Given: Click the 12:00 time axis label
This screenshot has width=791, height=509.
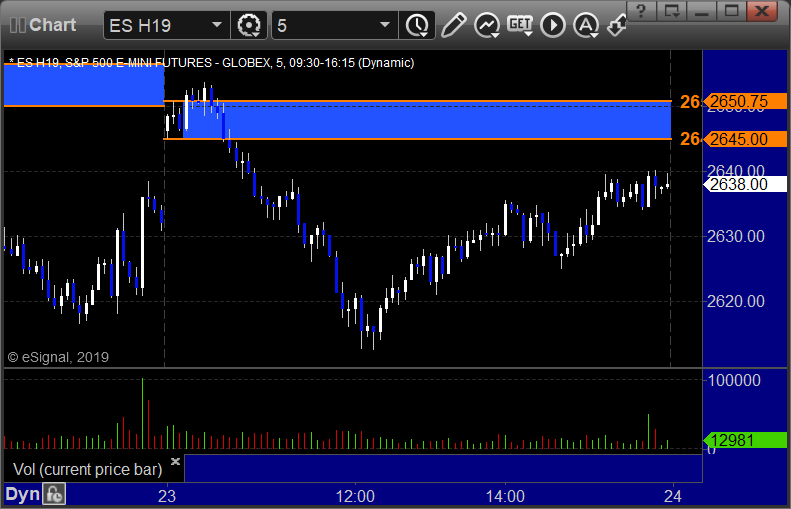Looking at the screenshot, I should [355, 496].
